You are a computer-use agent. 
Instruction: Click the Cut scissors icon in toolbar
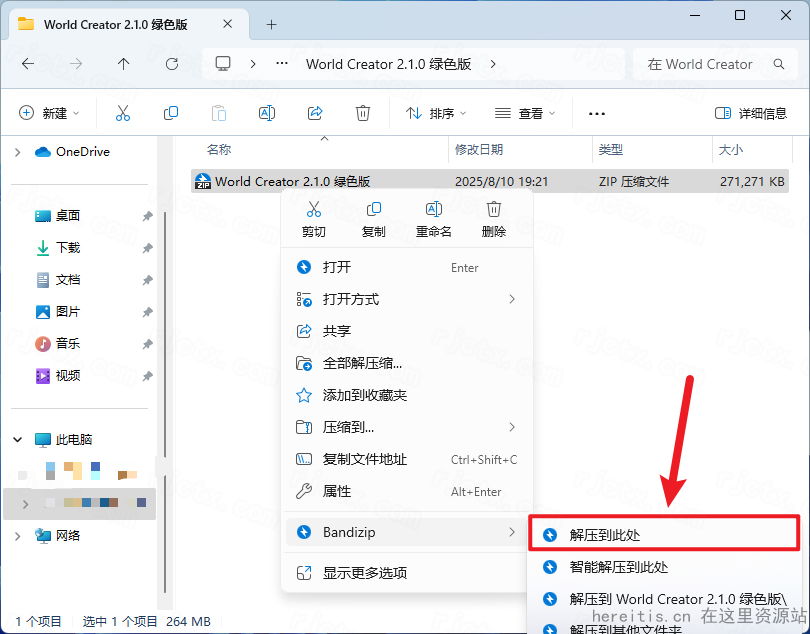tap(122, 113)
